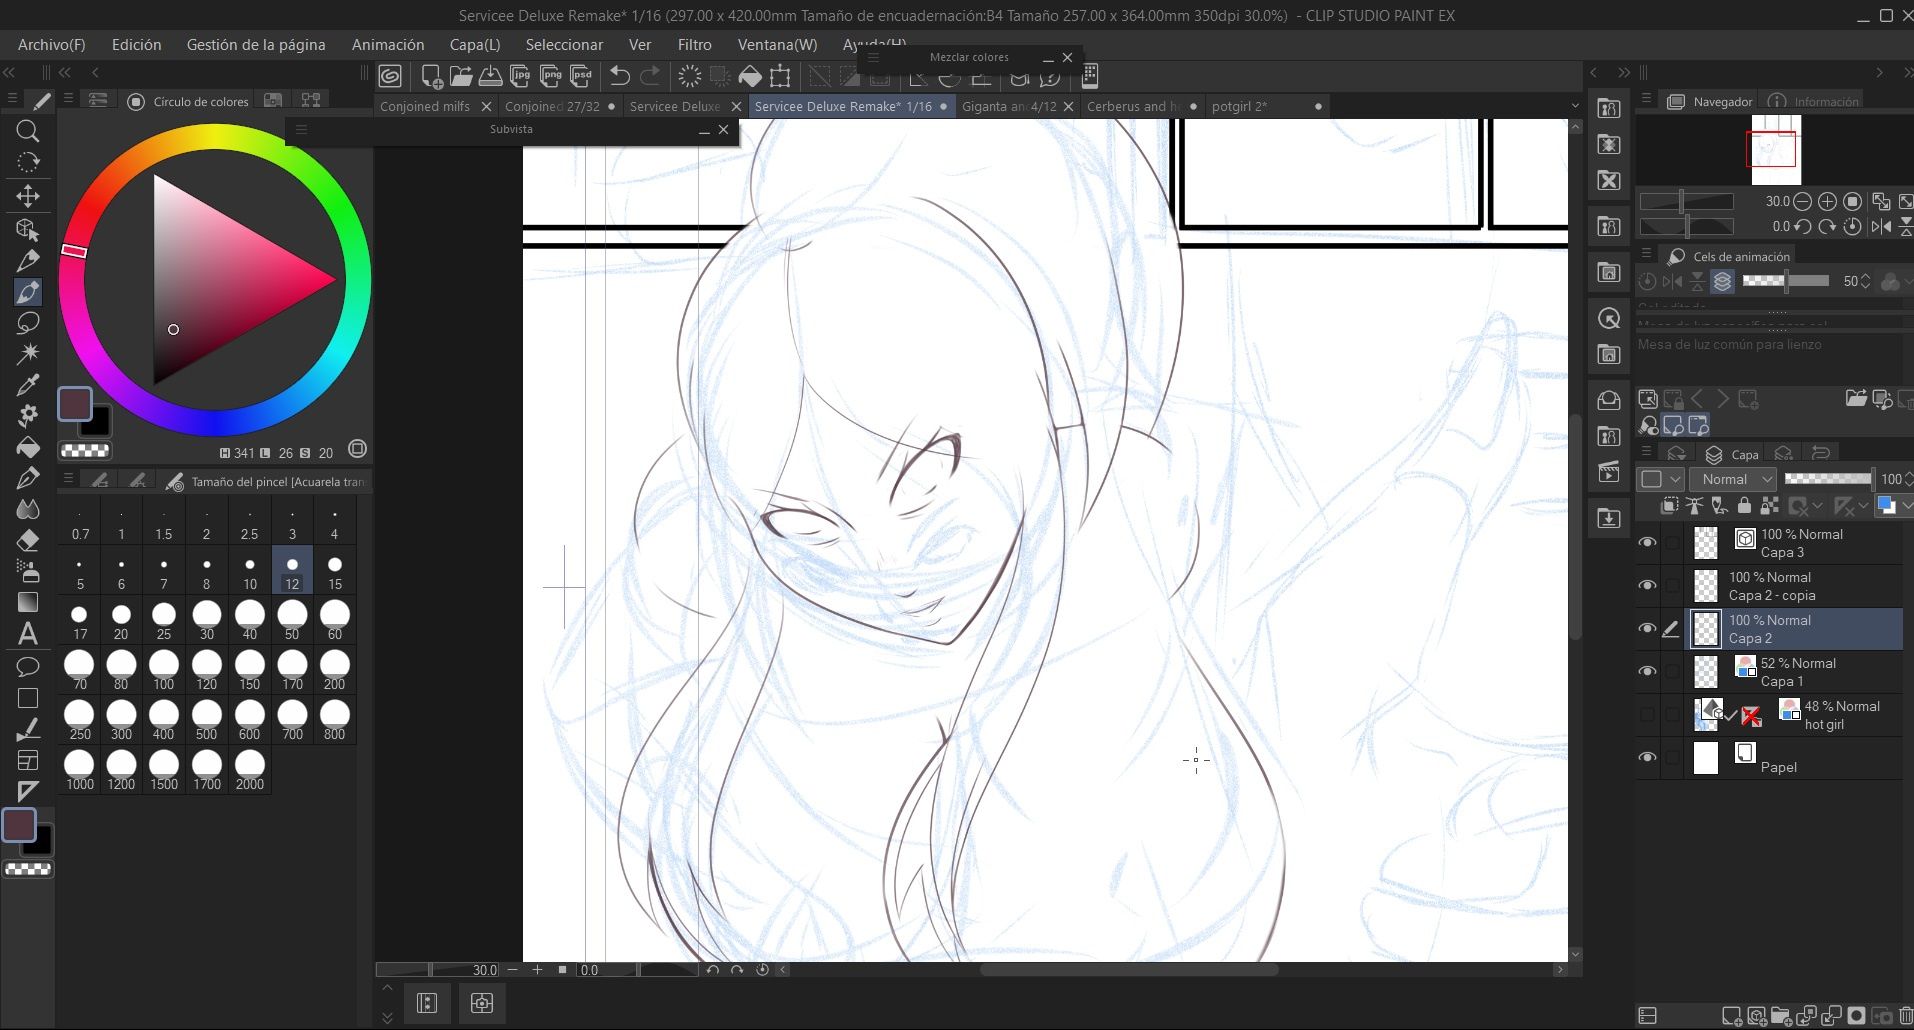Hide the Capa 2 - copia layer
Image resolution: width=1914 pixels, height=1030 pixels.
click(1647, 586)
